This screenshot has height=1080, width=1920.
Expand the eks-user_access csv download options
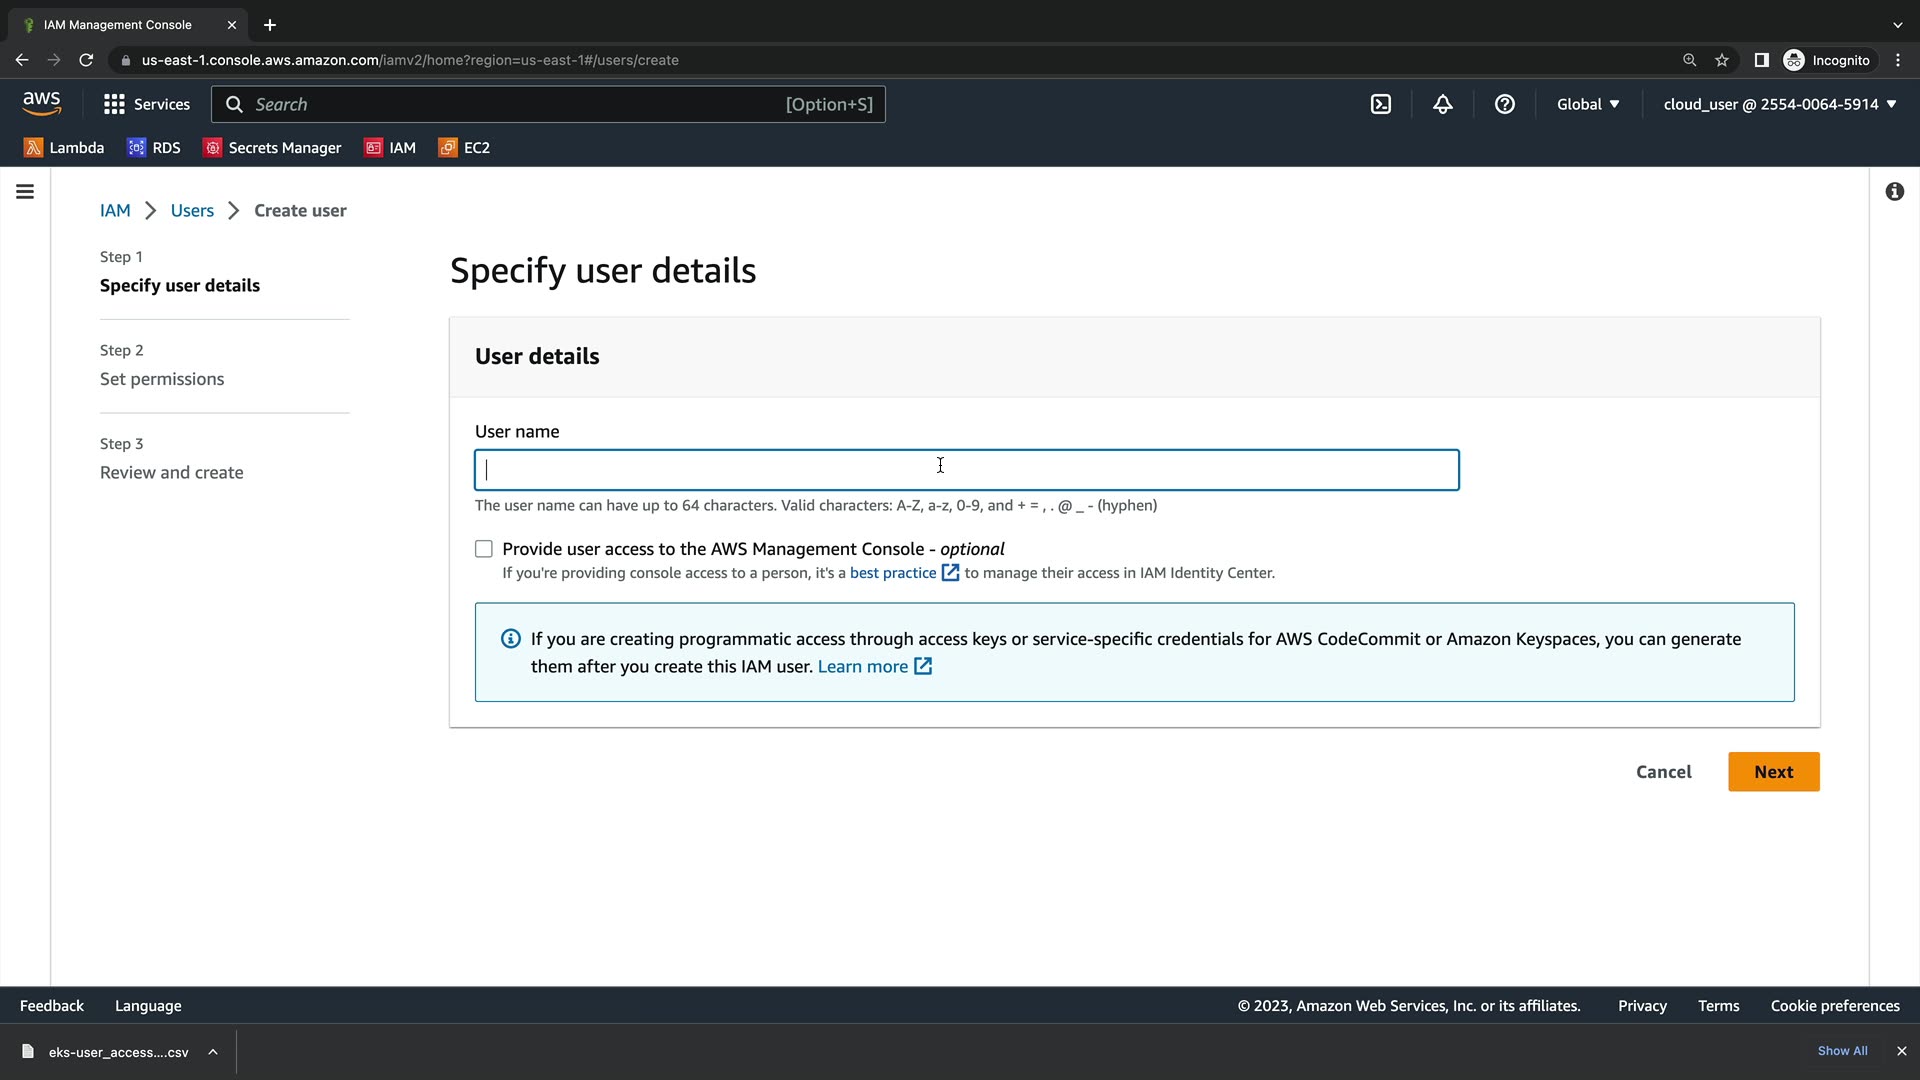213,1051
